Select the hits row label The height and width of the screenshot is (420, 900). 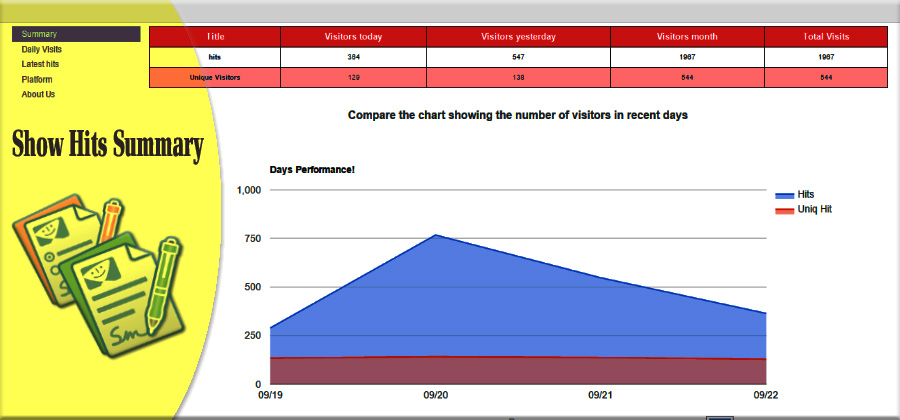[x=215, y=57]
